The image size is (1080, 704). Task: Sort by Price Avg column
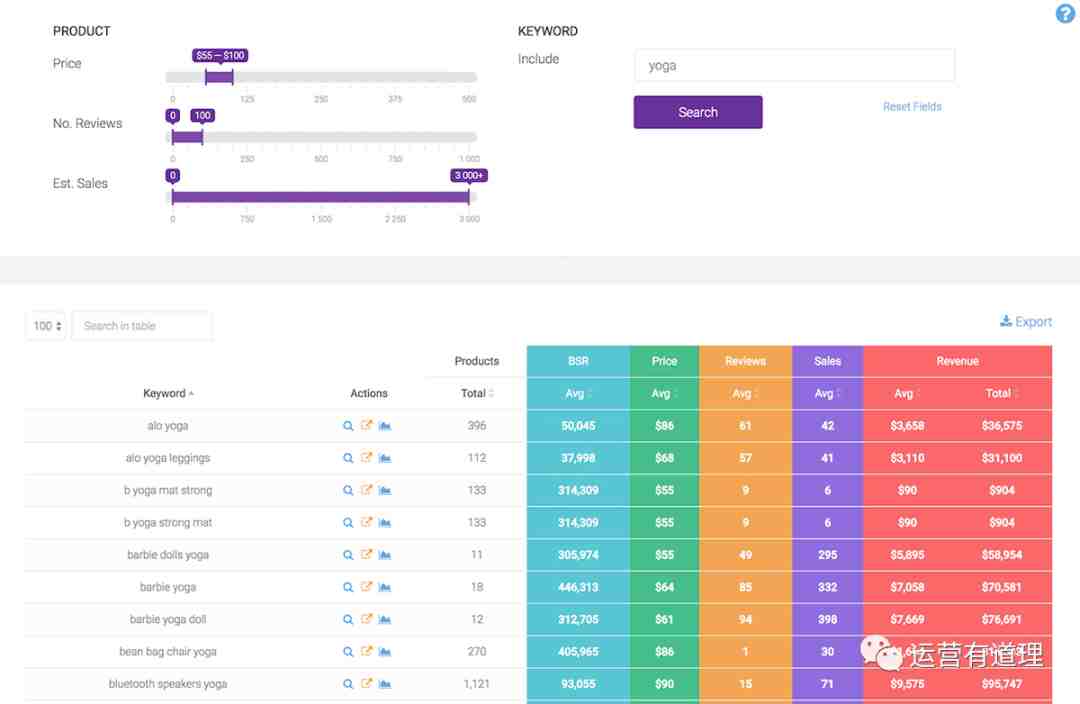click(664, 393)
